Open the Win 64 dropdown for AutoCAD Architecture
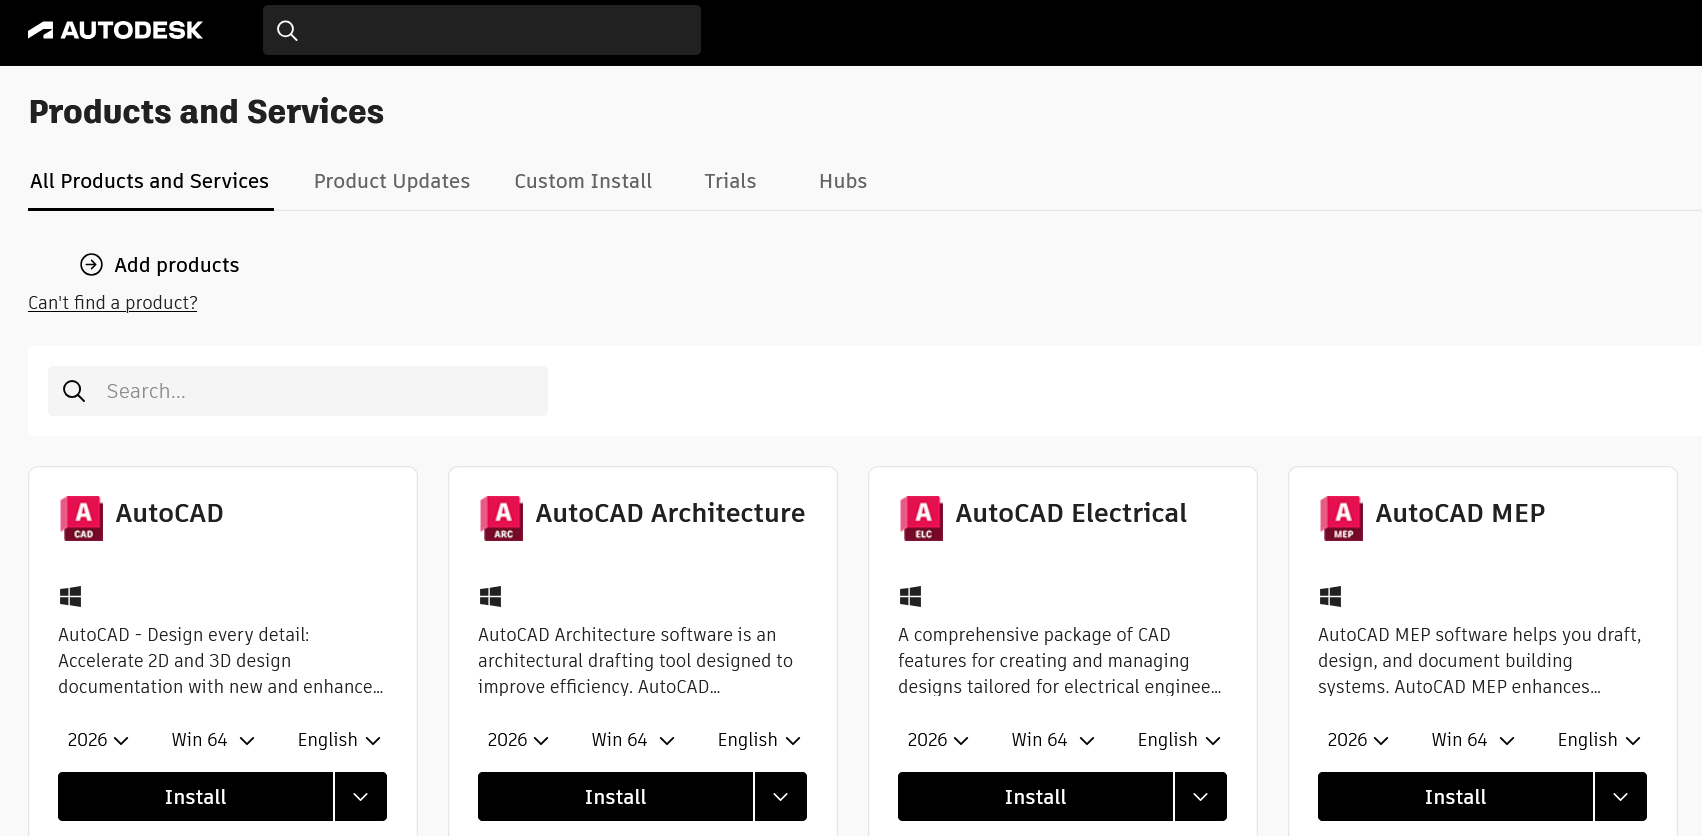1702x836 pixels. coord(633,740)
